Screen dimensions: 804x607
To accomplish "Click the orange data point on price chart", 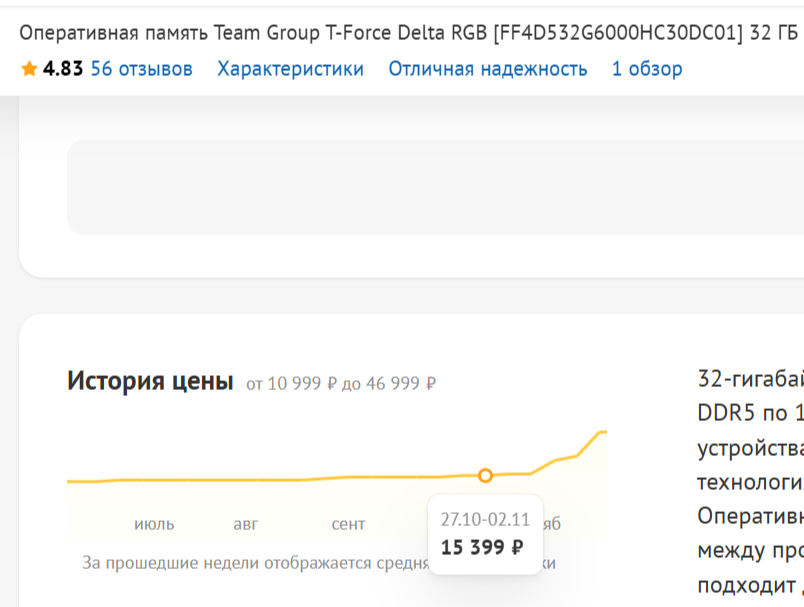I will [x=485, y=476].
